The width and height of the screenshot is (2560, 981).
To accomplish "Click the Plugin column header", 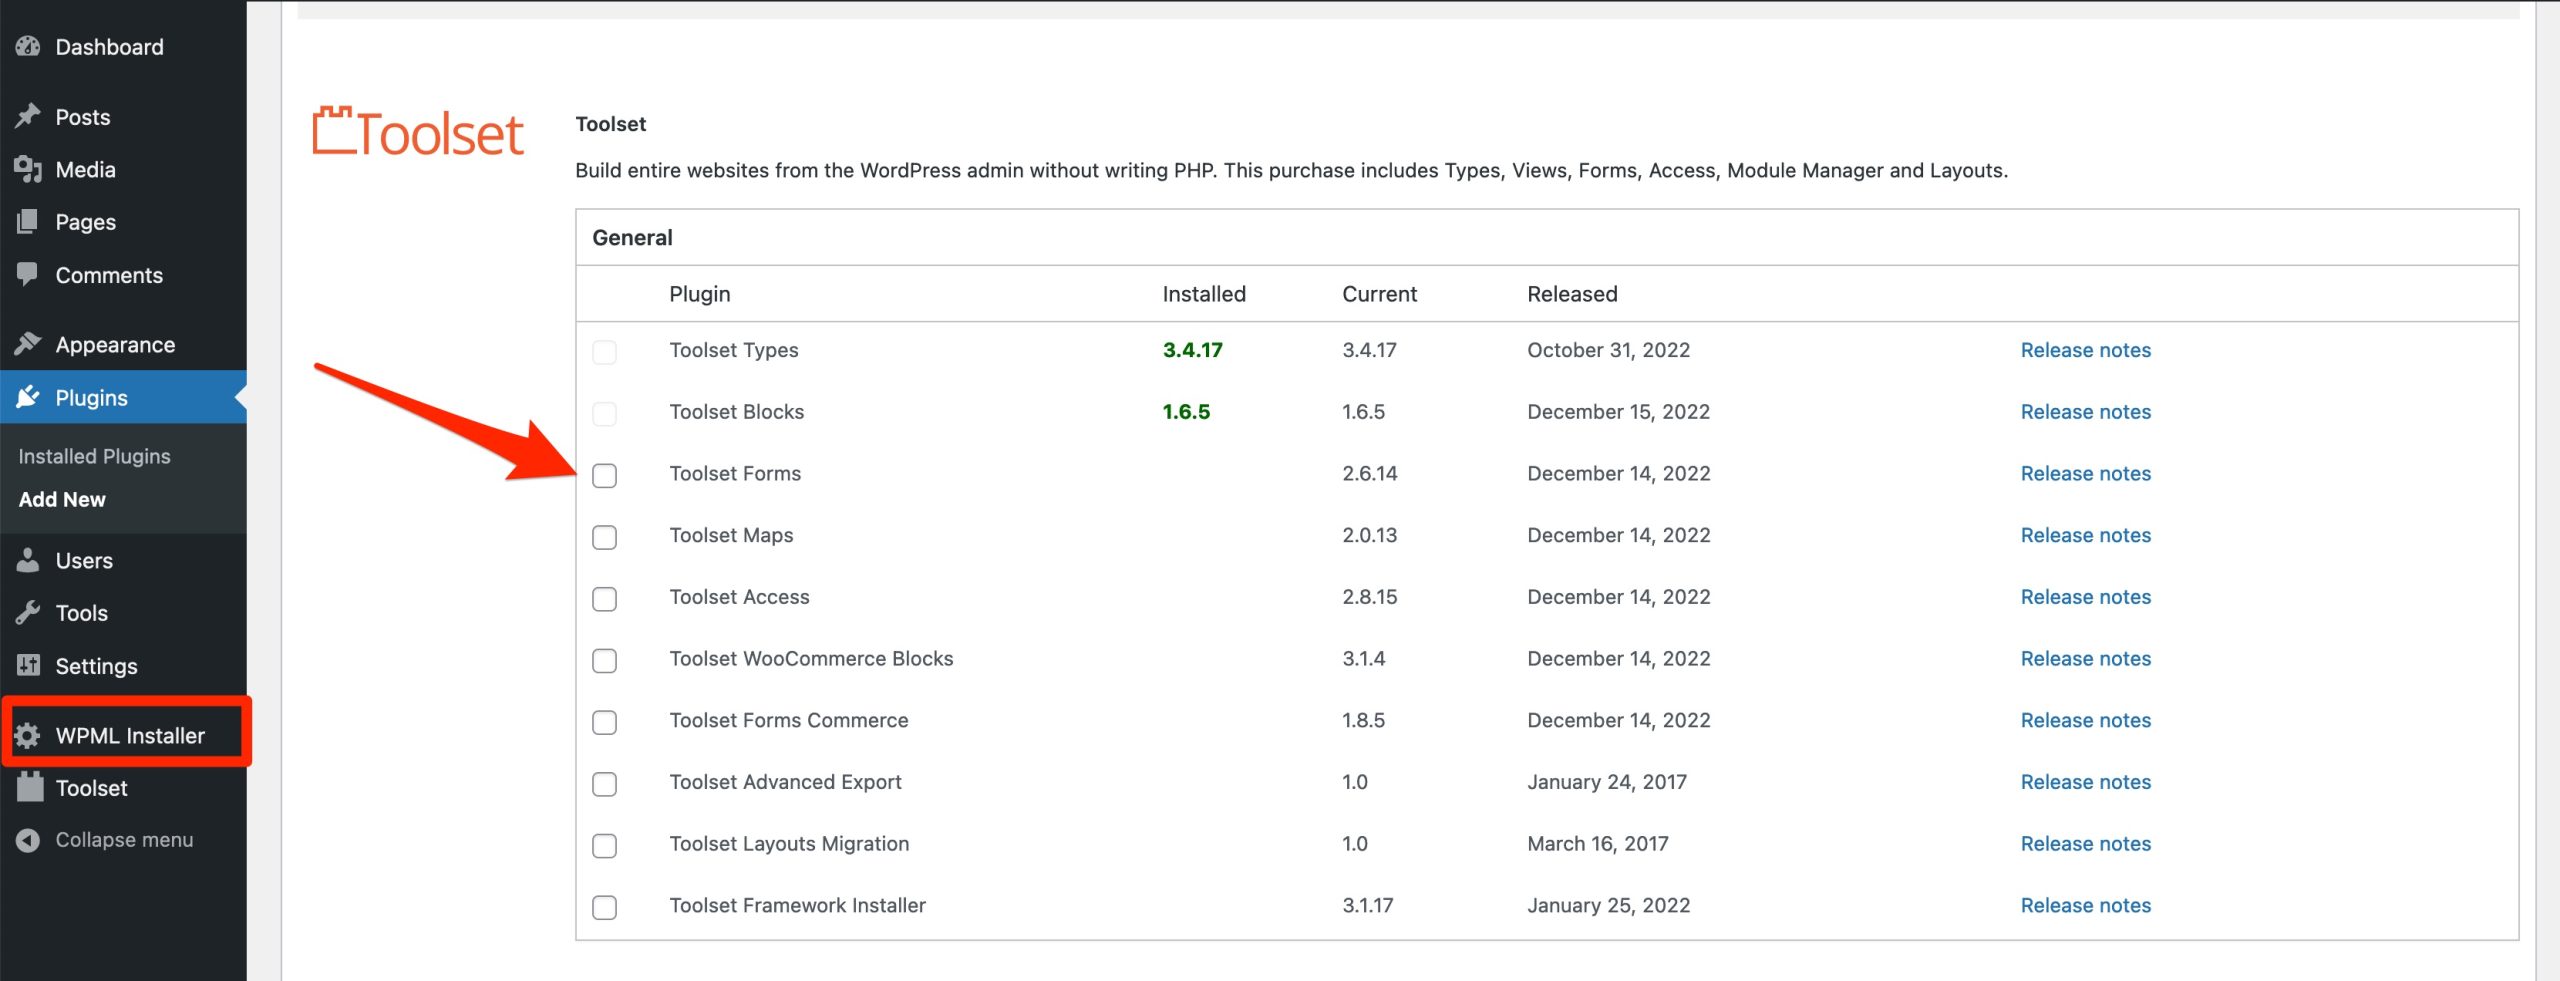I will pos(700,294).
